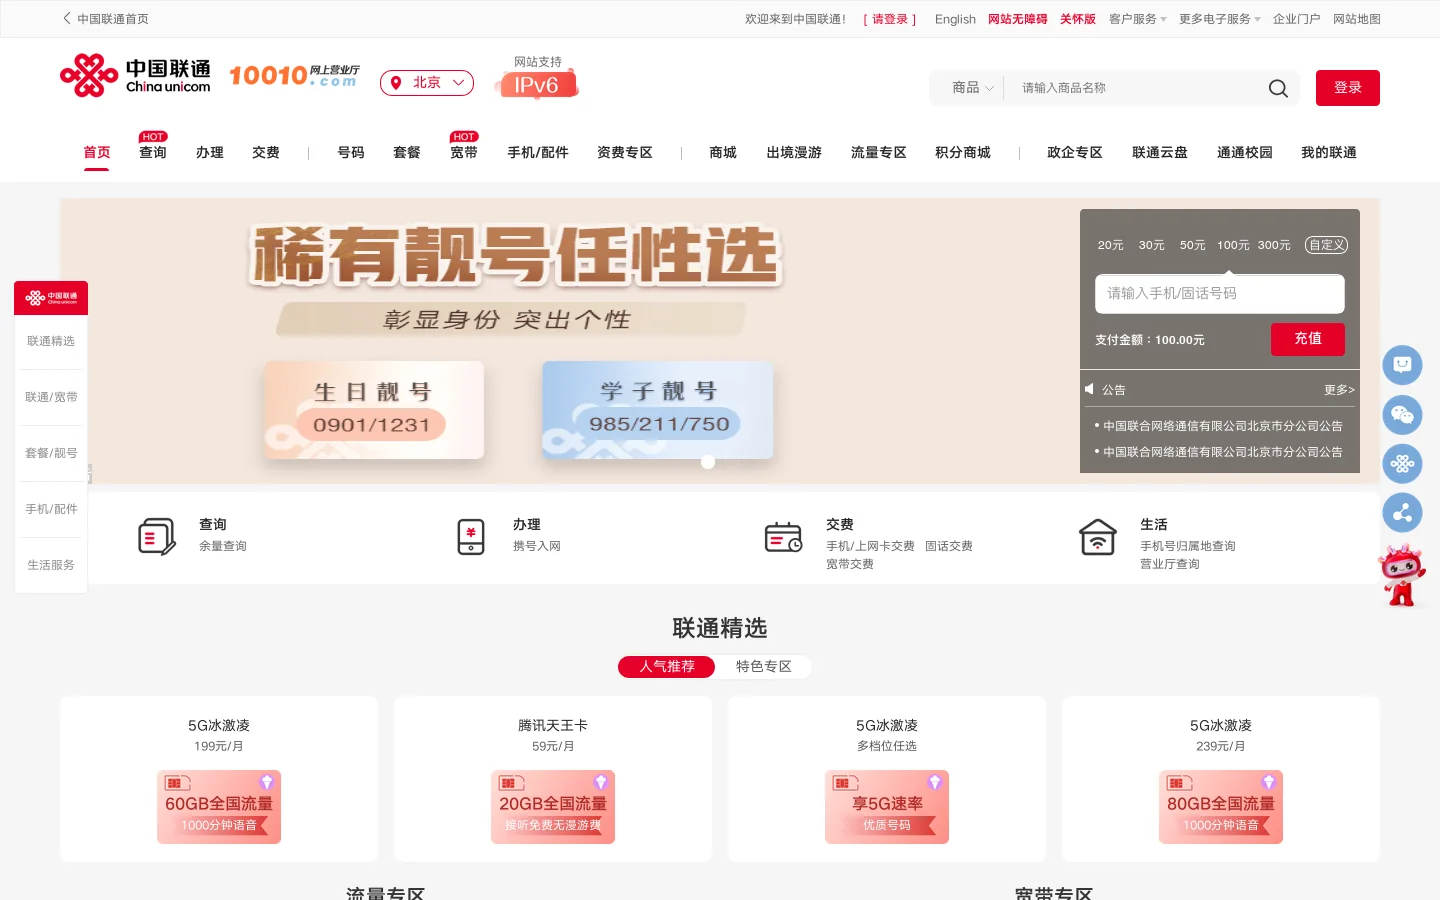Open the 更多> announcements link
The image size is (1440, 900).
pos(1339,390)
